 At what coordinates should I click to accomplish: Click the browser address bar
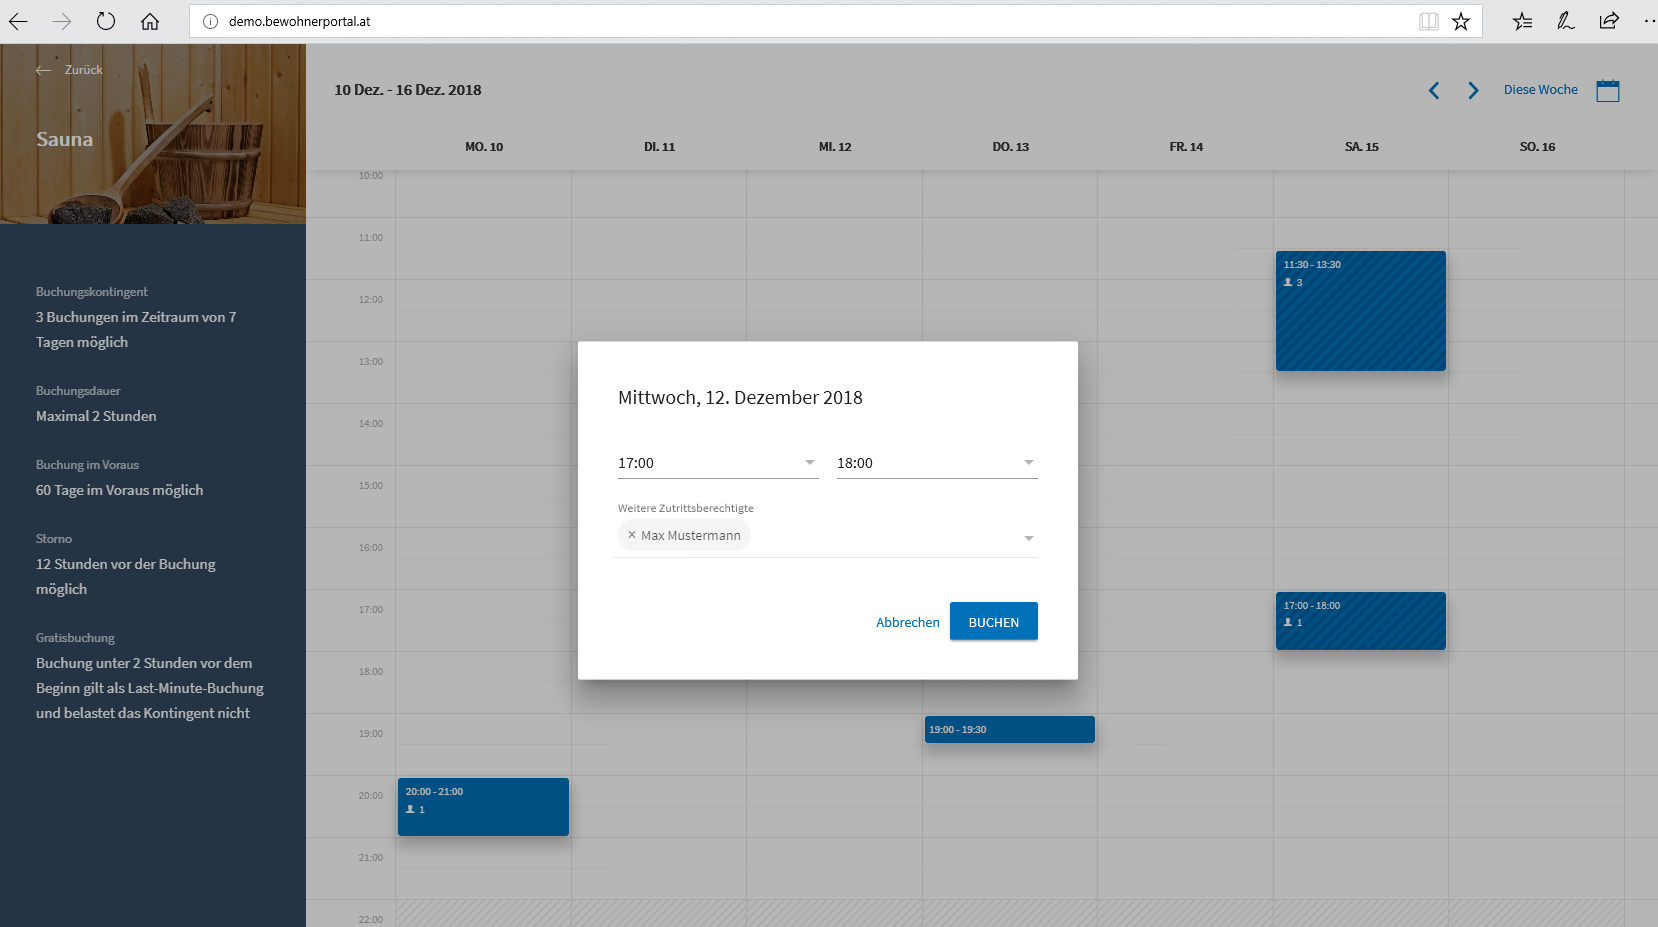point(800,21)
